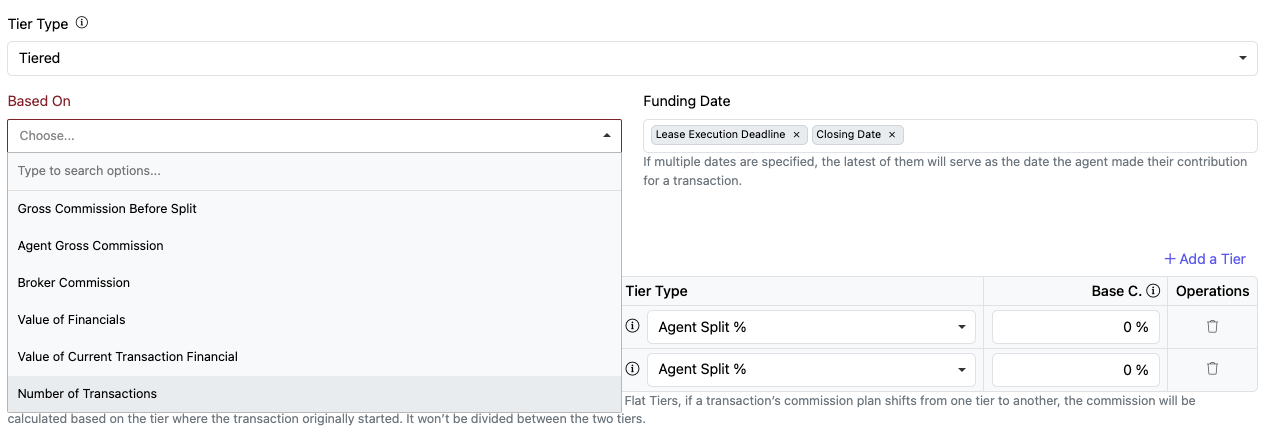This screenshot has height=448, width=1271.
Task: Click the info icon beside Tier Type label
Action: click(82, 23)
